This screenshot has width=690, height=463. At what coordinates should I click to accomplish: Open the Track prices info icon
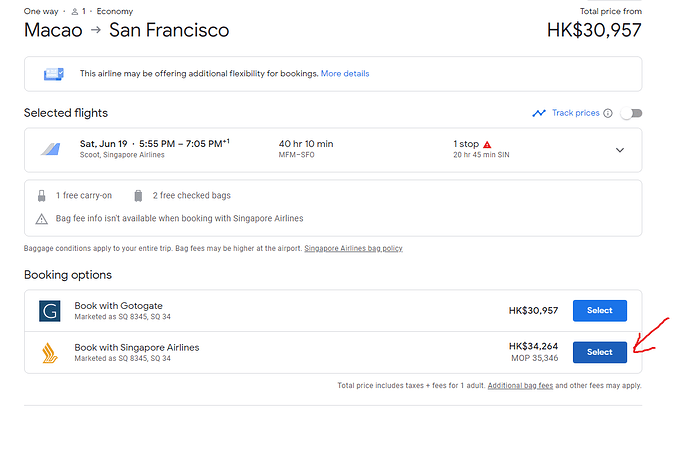pos(608,113)
